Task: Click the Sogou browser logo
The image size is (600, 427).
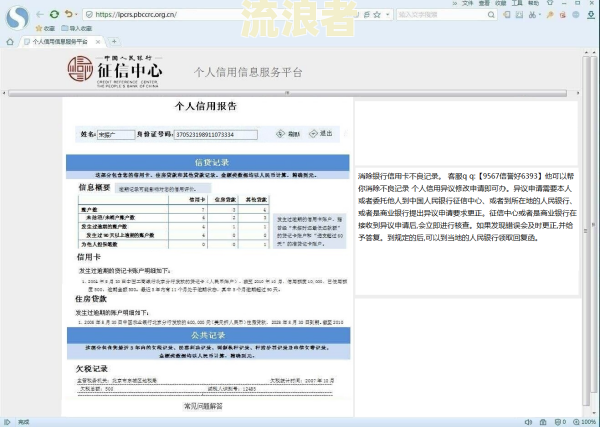Action: pyautogui.click(x=17, y=17)
